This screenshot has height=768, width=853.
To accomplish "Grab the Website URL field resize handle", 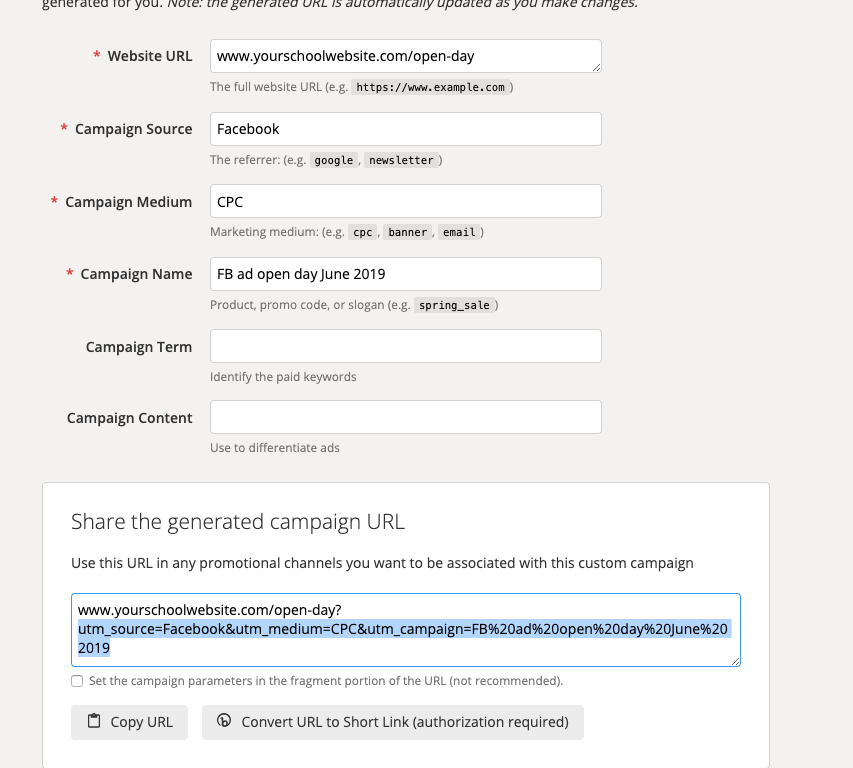I will tap(596, 67).
